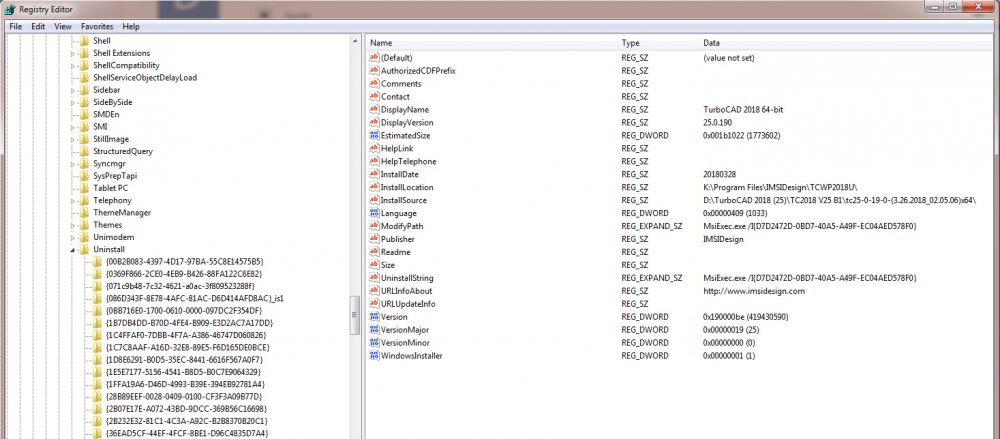Sort values by the Type column header
This screenshot has width=1000, height=439.
click(x=659, y=43)
